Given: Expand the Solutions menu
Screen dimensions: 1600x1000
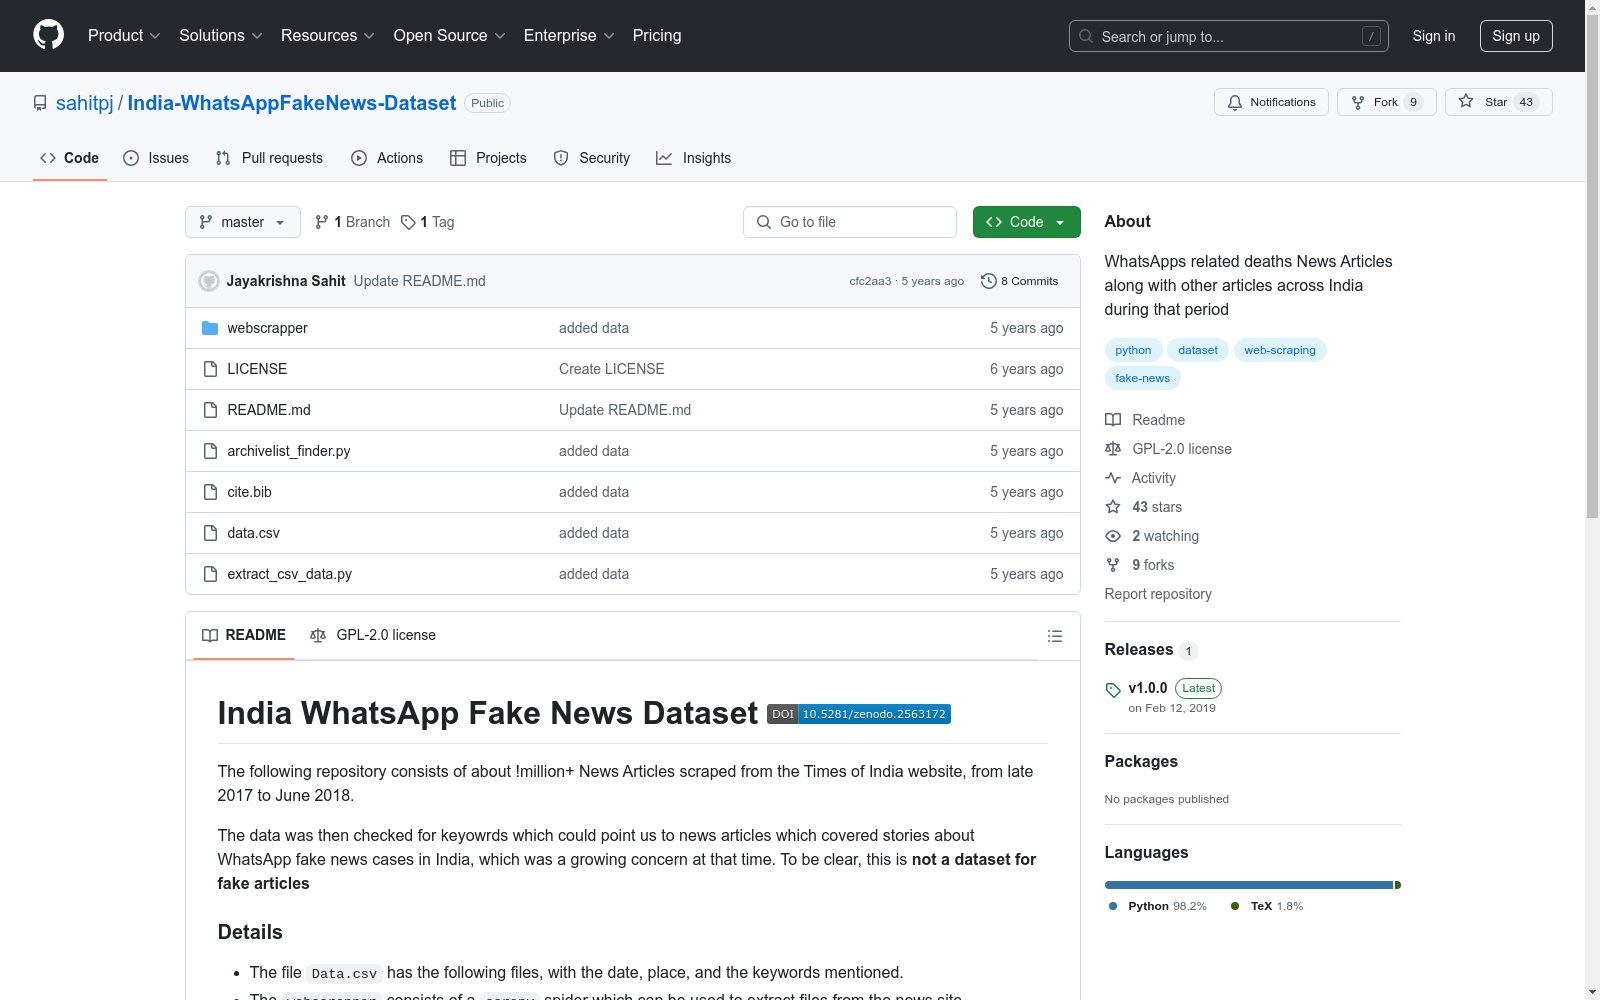Looking at the screenshot, I should click(221, 35).
